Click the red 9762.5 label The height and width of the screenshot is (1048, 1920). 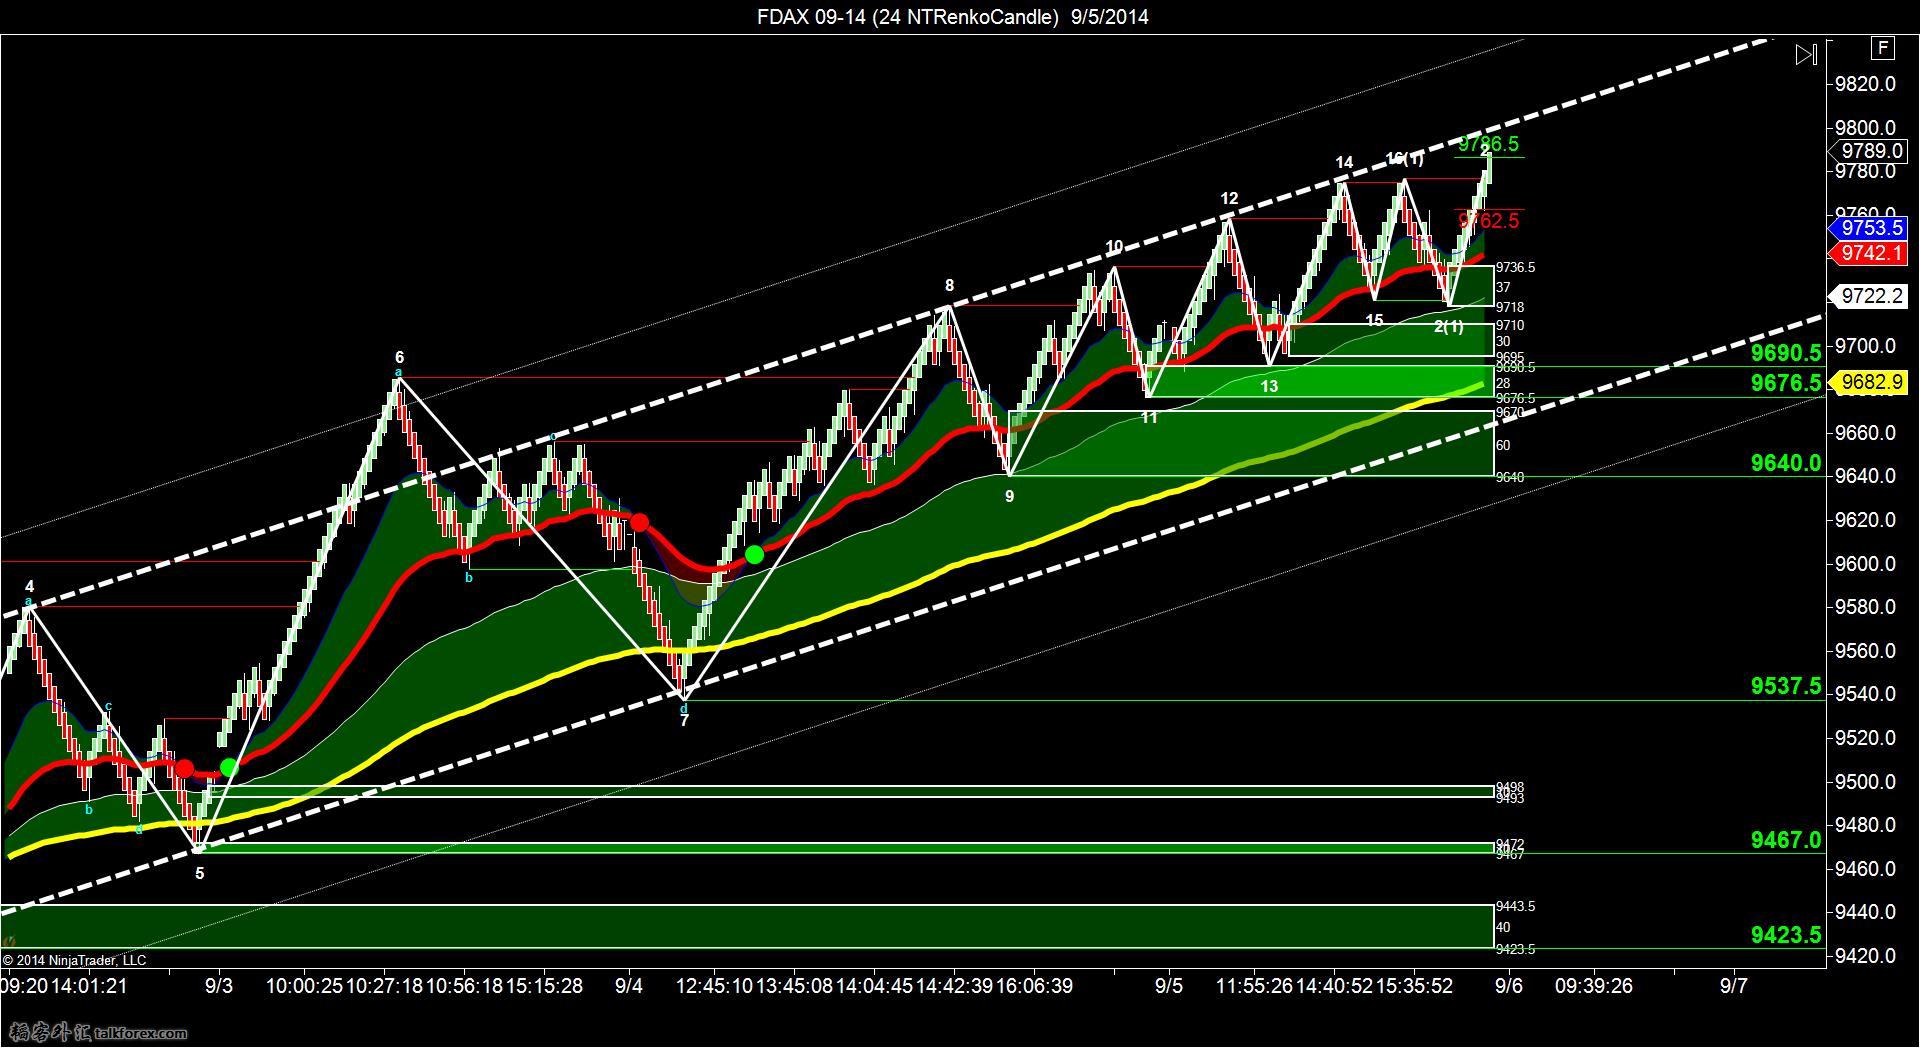coord(1488,221)
